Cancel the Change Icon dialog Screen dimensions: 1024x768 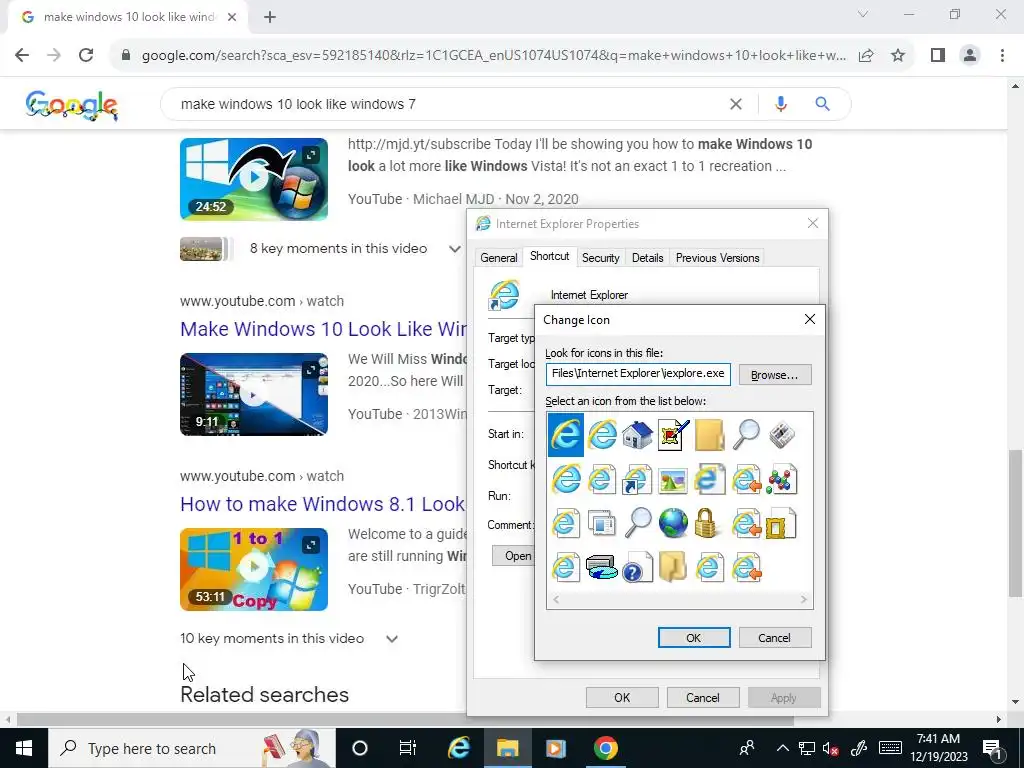(775, 638)
